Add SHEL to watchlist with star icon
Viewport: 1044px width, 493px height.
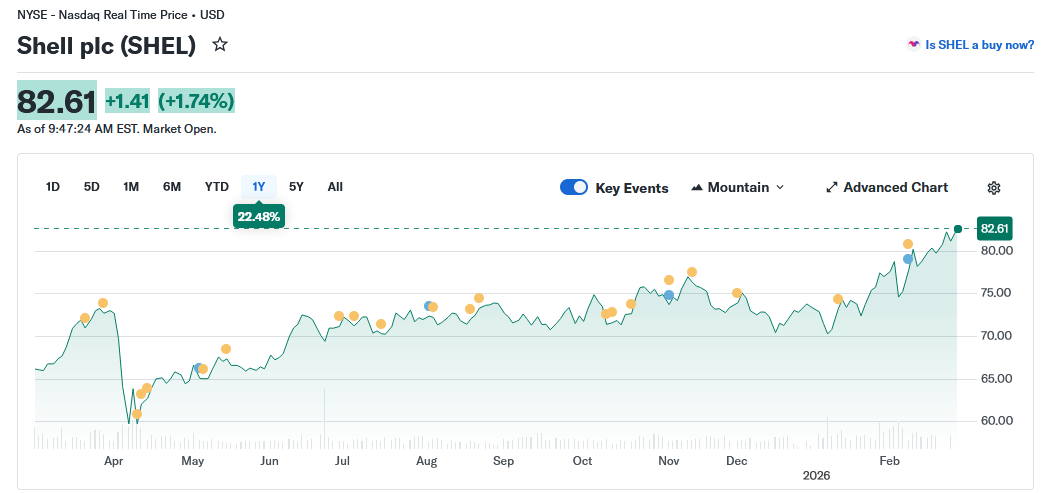[220, 45]
